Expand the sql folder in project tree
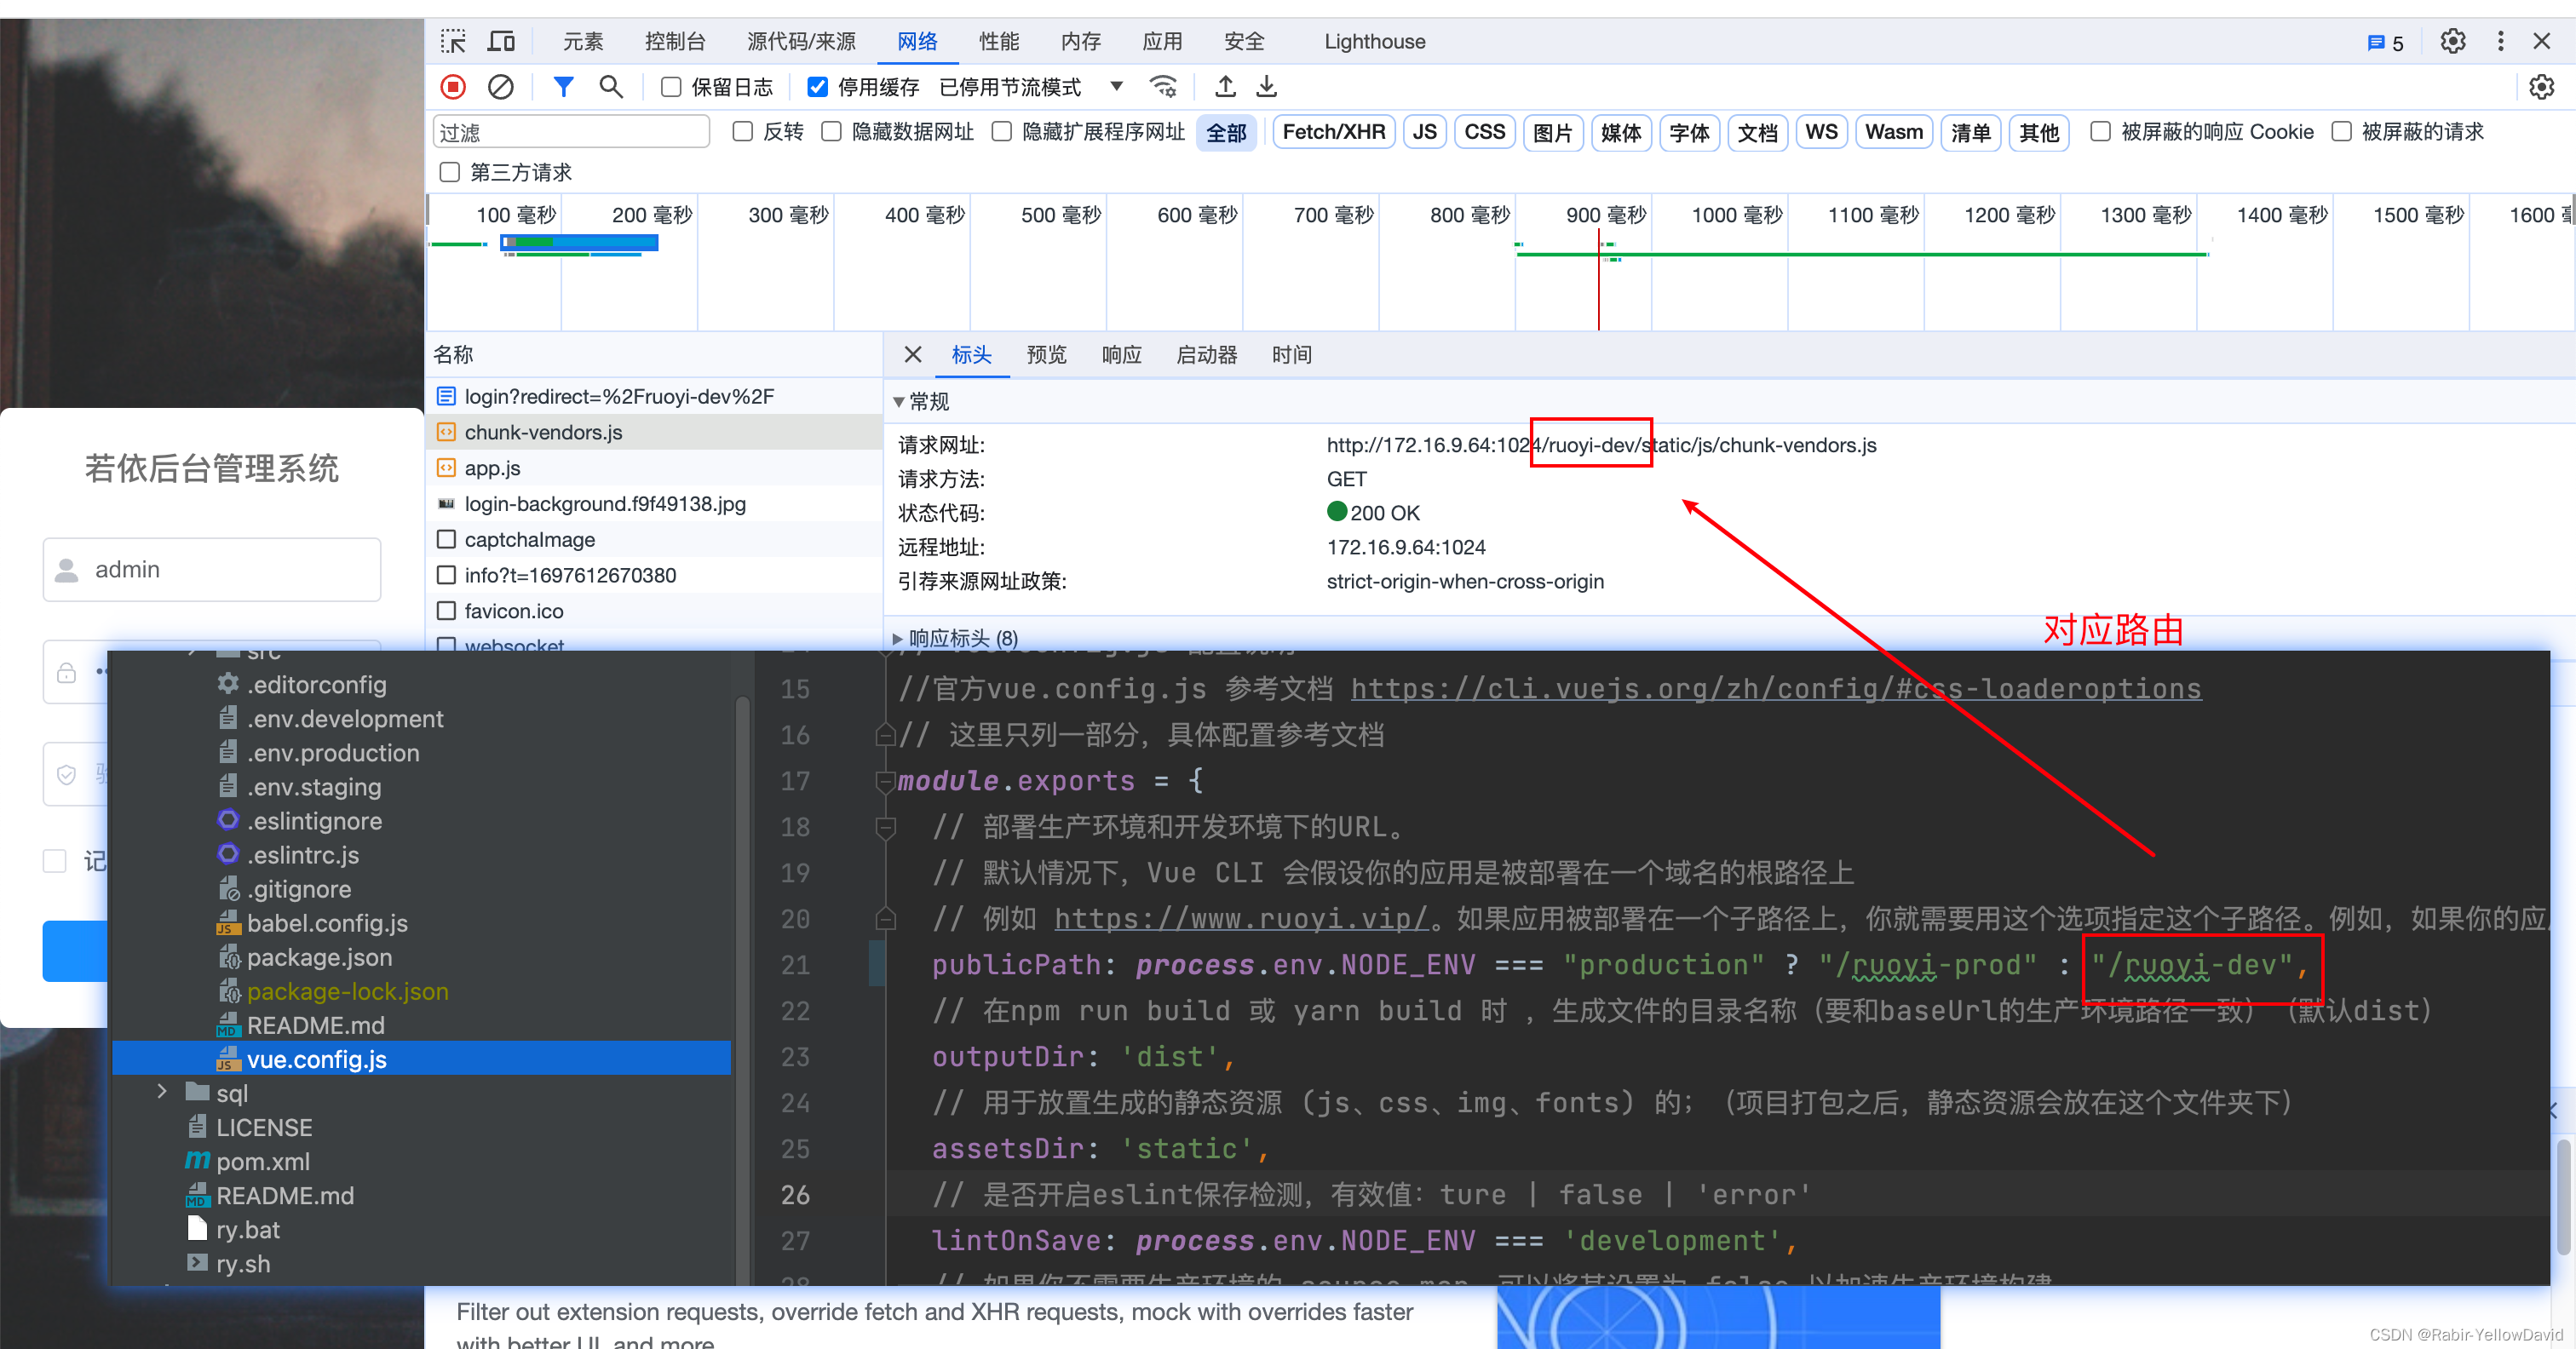This screenshot has height=1349, width=2576. coord(162,1091)
